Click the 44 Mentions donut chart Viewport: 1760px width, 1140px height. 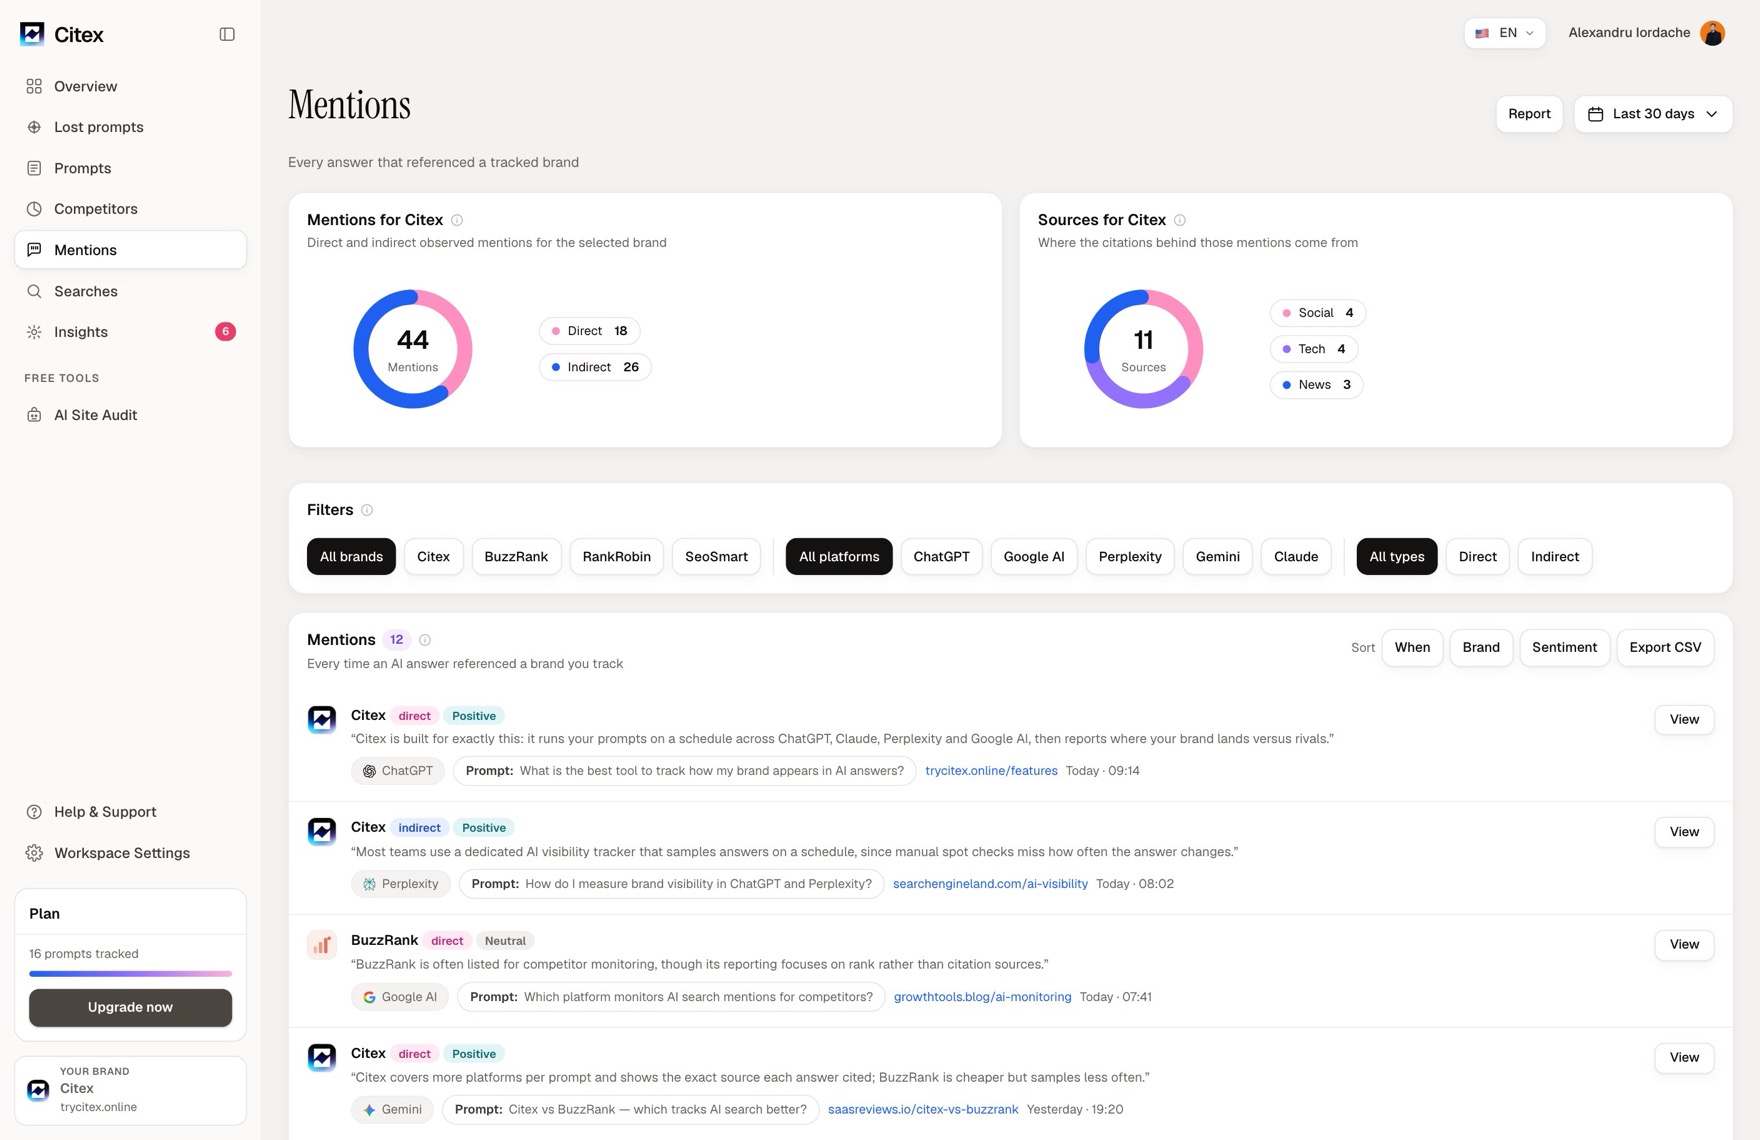[412, 349]
